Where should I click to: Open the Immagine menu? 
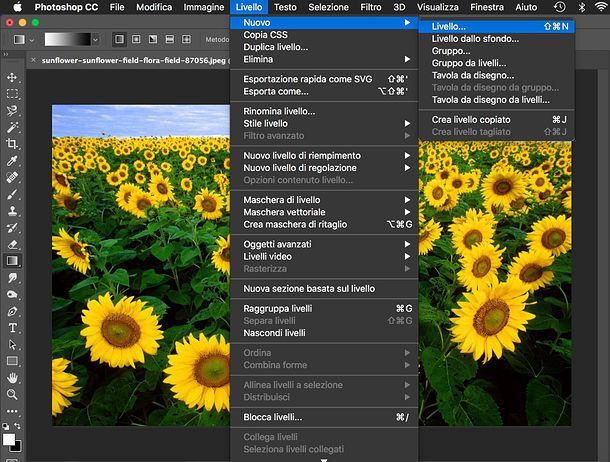tap(203, 7)
